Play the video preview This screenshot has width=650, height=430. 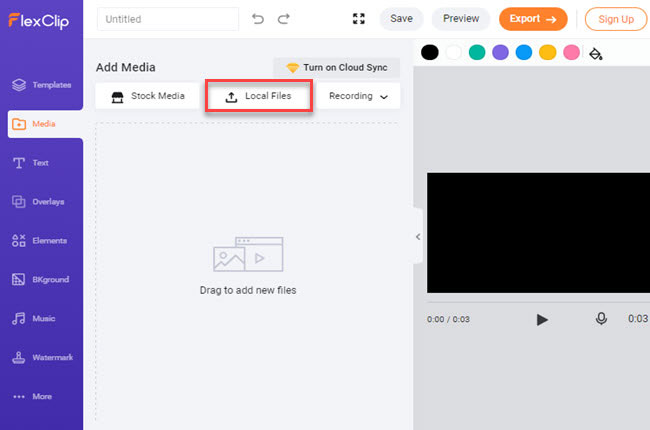(x=542, y=319)
